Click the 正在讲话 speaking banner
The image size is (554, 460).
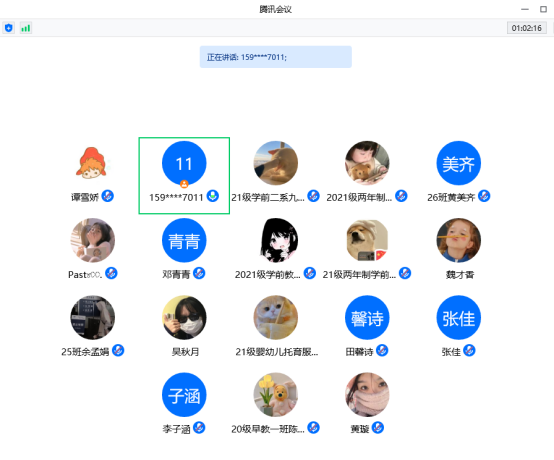point(276,57)
